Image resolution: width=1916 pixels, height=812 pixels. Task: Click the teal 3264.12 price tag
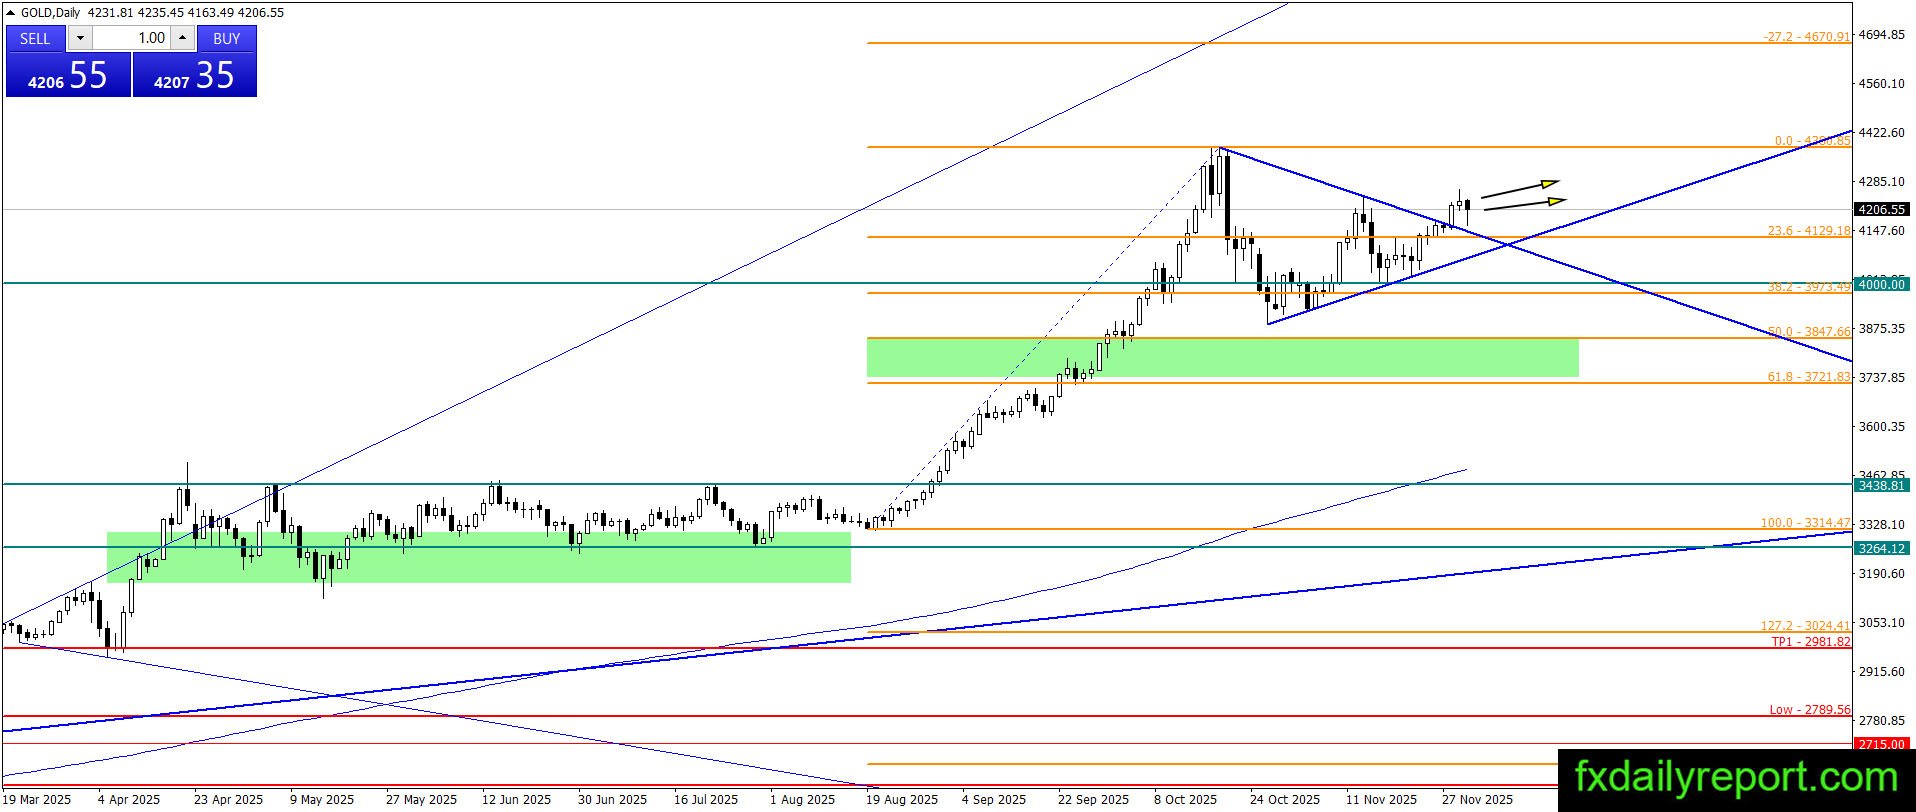(x=1880, y=548)
